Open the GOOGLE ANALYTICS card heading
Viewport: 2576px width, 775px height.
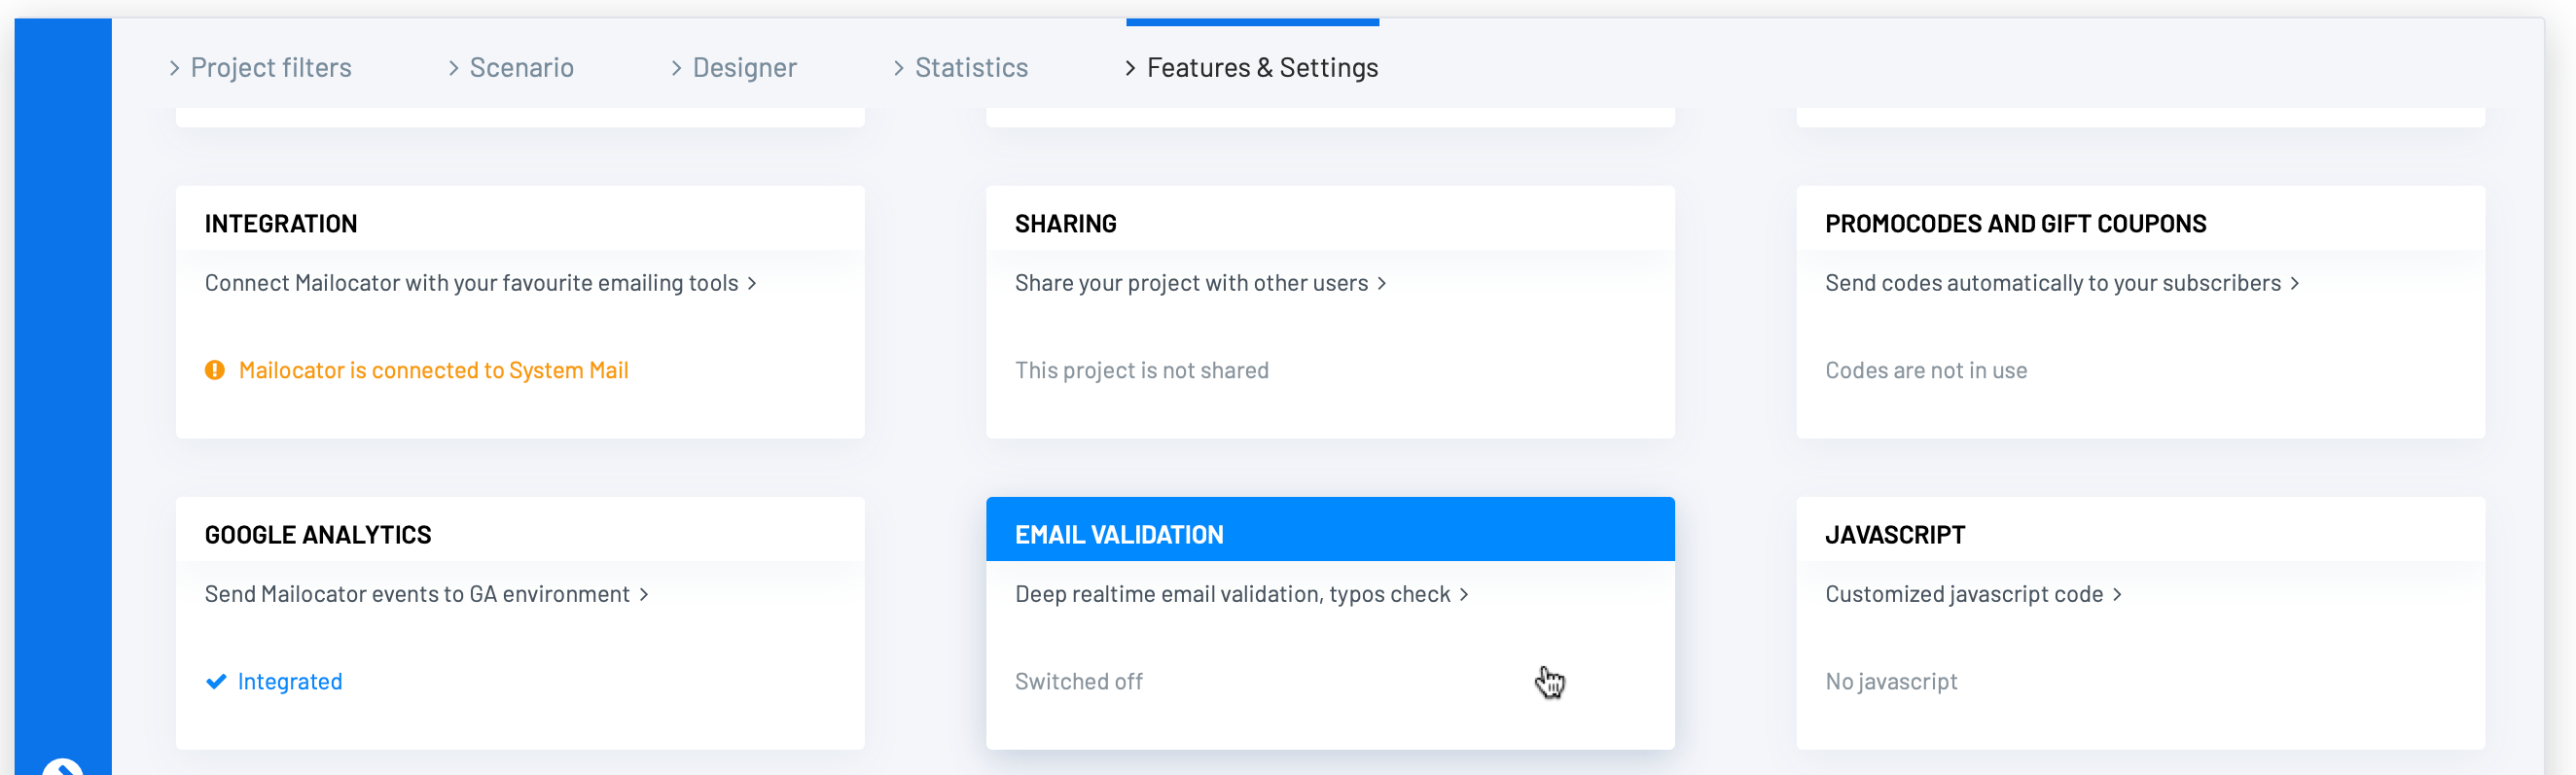tap(318, 535)
